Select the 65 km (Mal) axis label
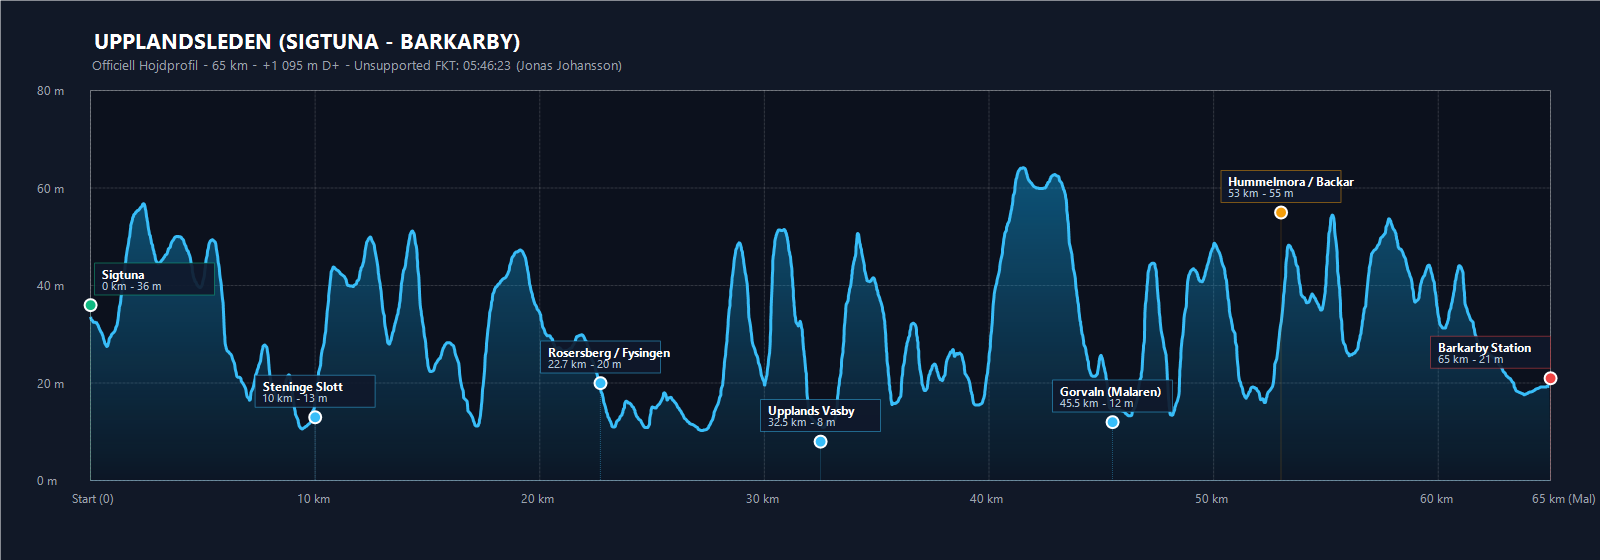Screen dimensions: 1600x560 tap(1563, 499)
